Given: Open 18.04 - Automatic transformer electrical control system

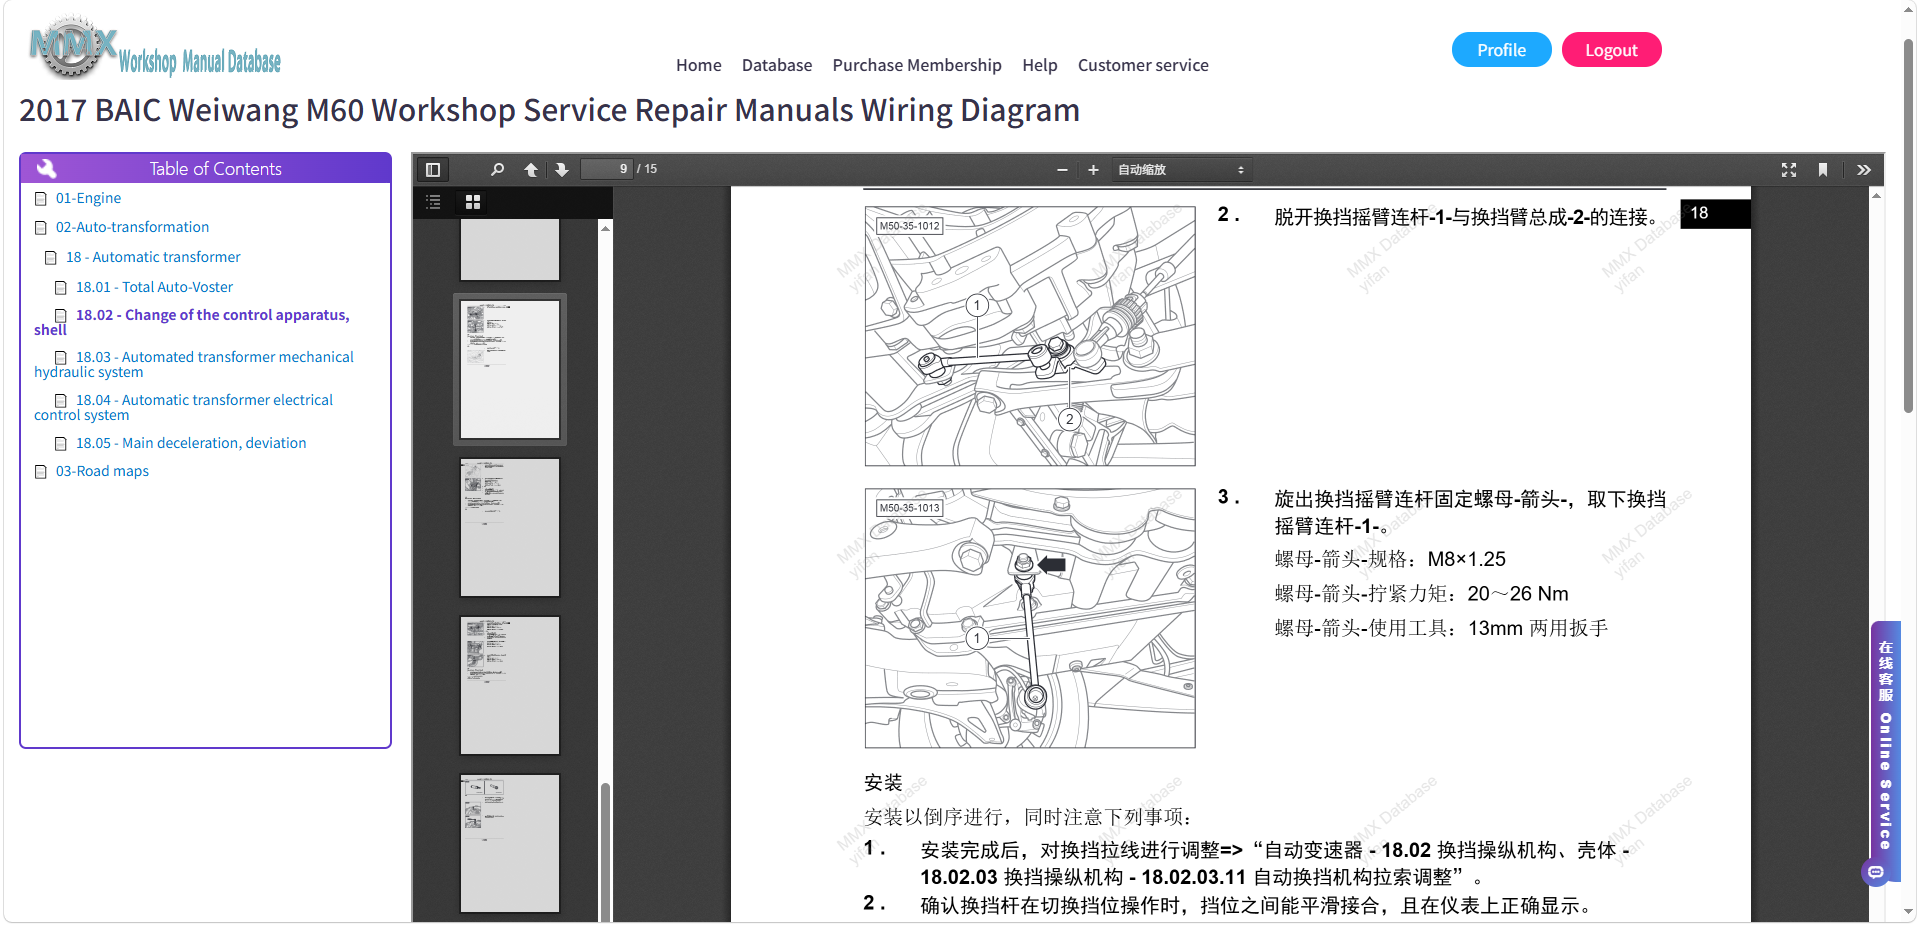Looking at the screenshot, I should 184,407.
